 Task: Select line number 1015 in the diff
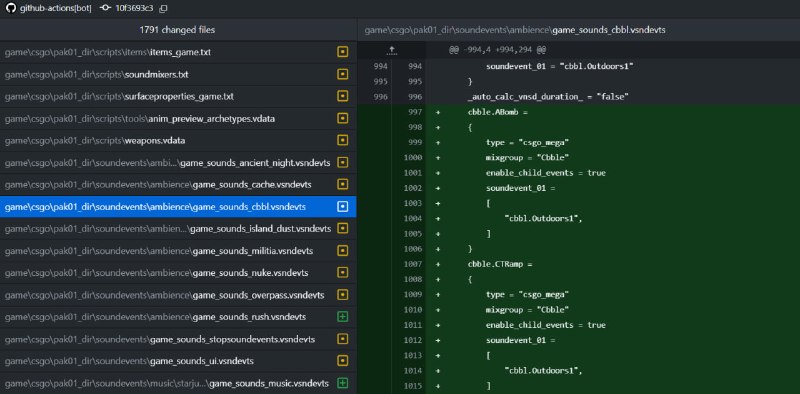(x=414, y=386)
